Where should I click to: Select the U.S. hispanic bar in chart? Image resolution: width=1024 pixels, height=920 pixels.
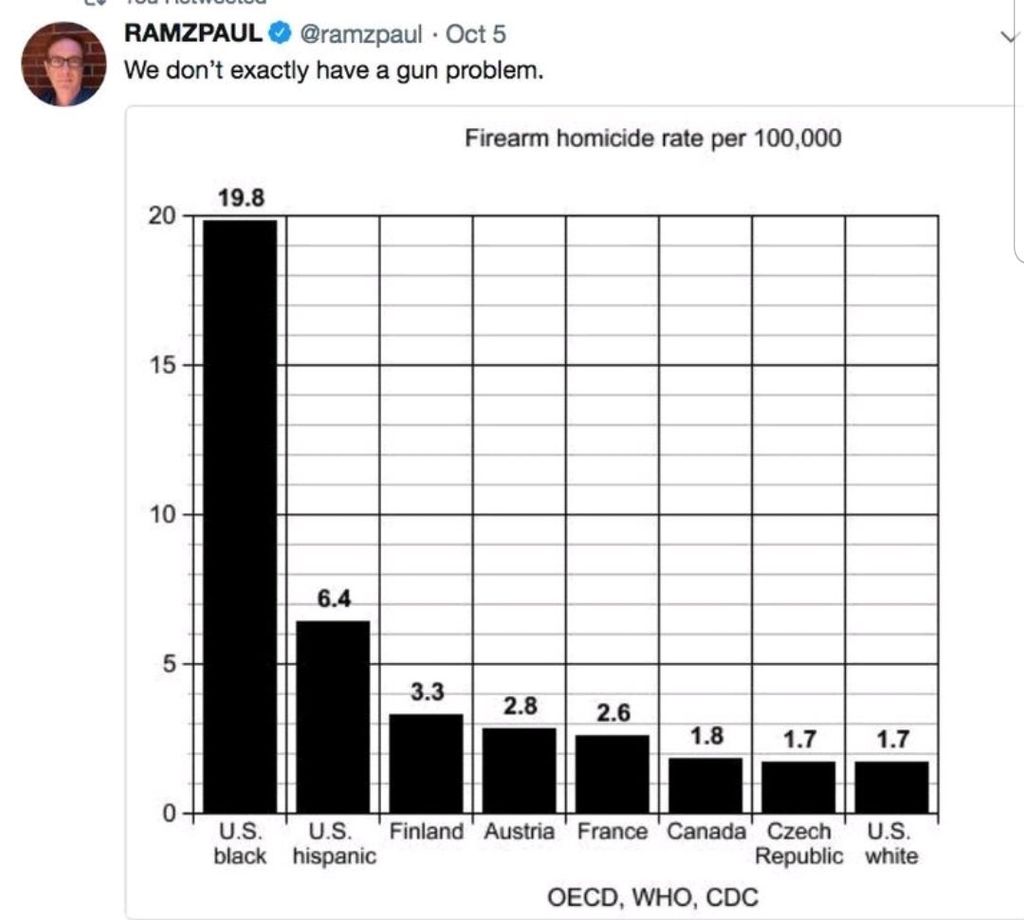(333, 716)
